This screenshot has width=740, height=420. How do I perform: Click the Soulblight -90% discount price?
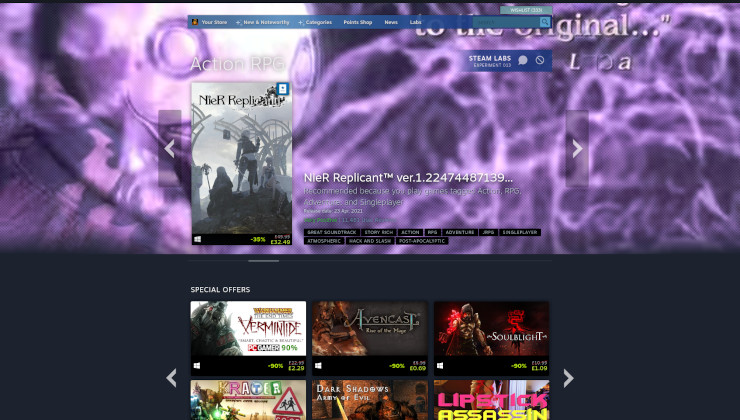coord(529,366)
